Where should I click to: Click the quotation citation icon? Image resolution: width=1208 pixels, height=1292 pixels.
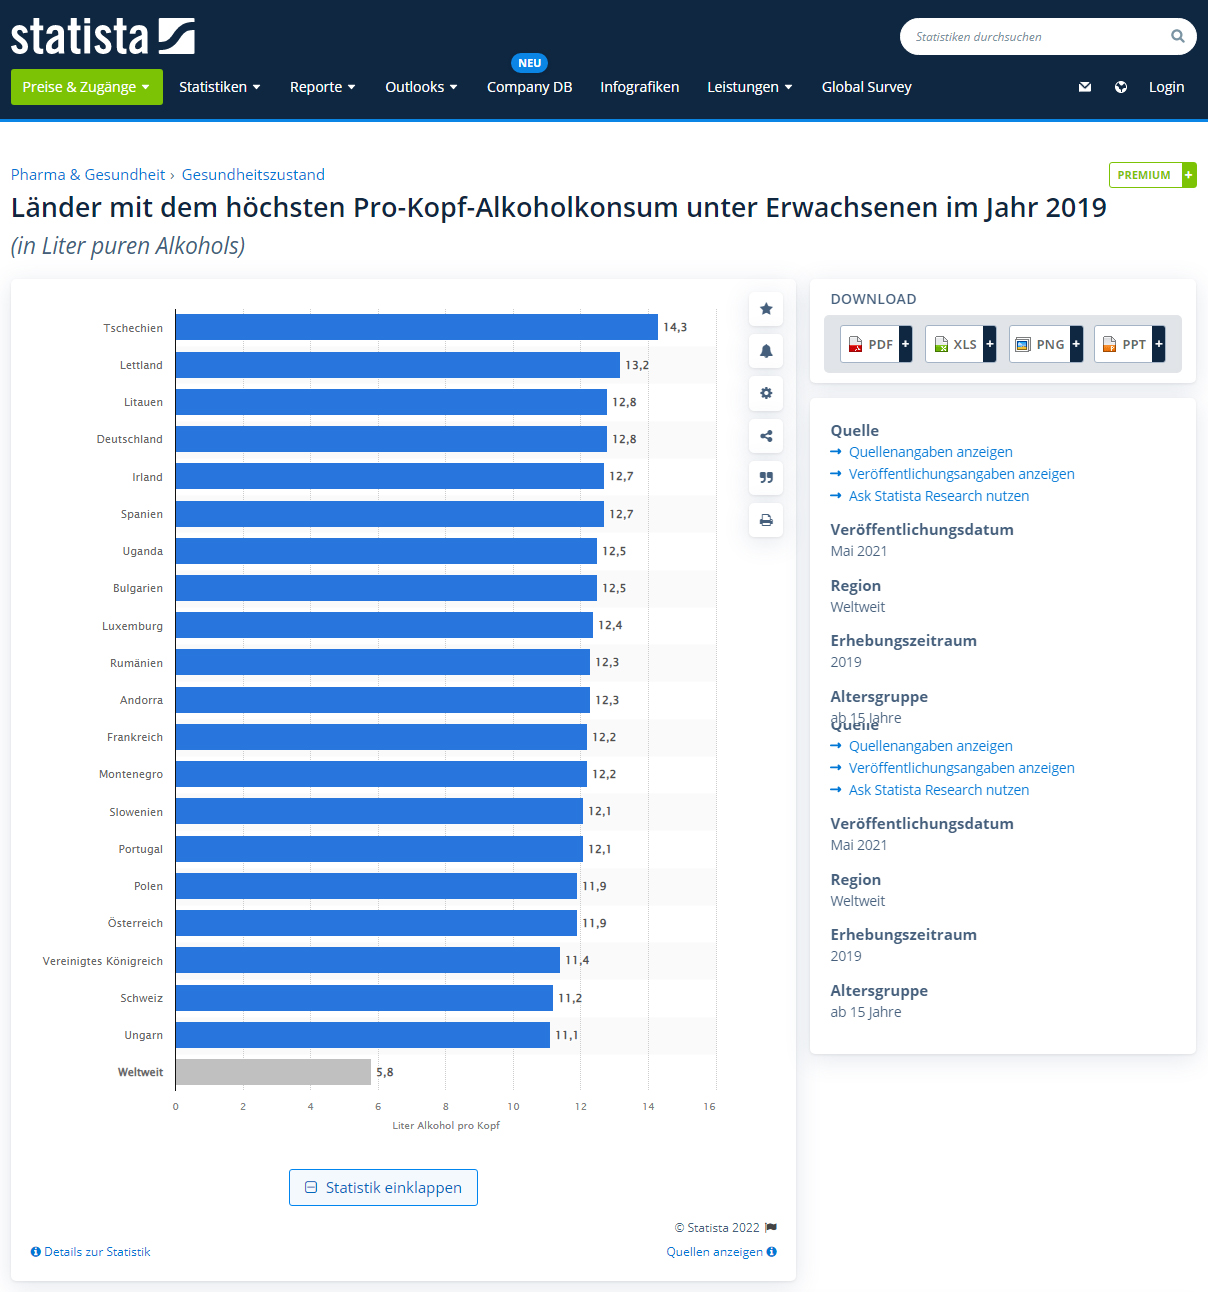click(766, 478)
